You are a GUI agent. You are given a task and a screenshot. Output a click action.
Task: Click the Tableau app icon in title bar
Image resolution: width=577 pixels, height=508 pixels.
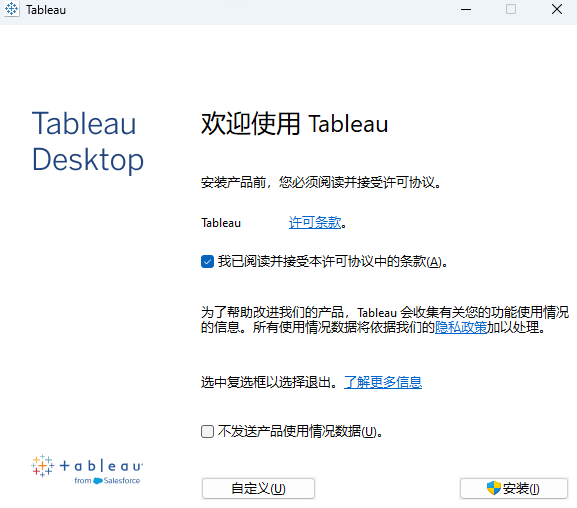(11, 10)
